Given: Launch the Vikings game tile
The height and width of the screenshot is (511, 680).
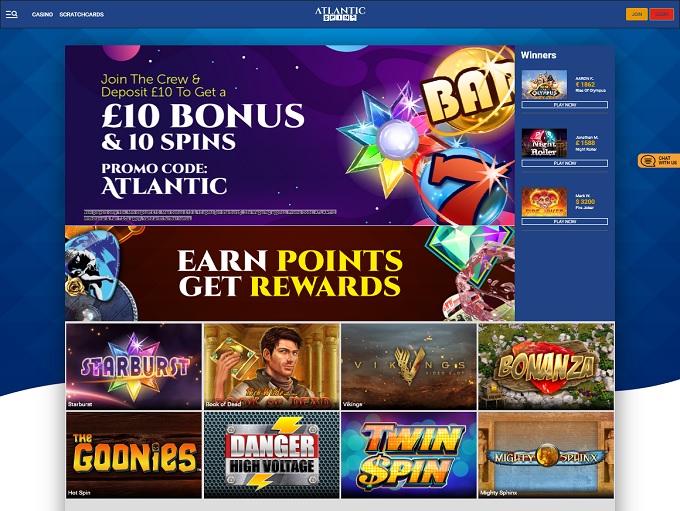Looking at the screenshot, I should coord(409,366).
